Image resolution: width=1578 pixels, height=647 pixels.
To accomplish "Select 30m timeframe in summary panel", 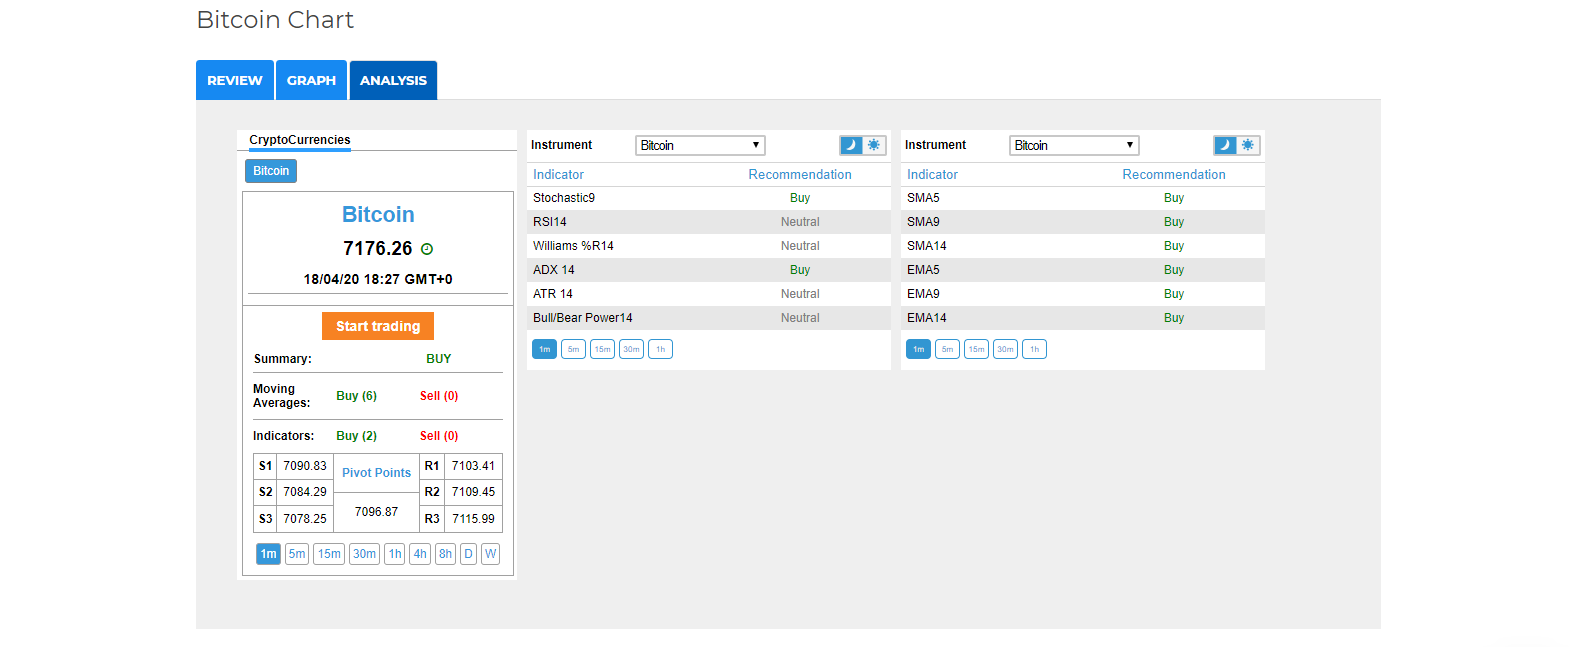I will (364, 554).
